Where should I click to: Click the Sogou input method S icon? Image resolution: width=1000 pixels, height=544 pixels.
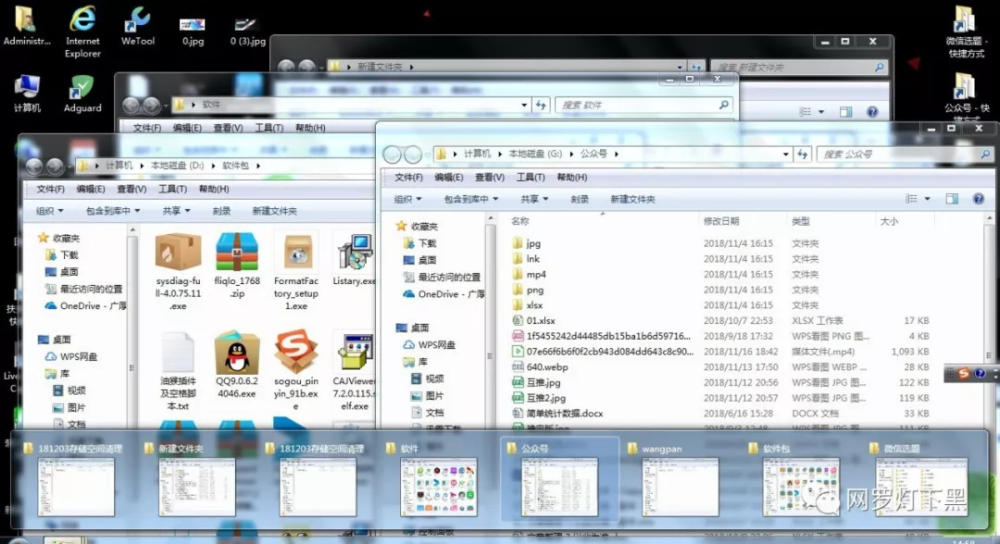coord(963,374)
